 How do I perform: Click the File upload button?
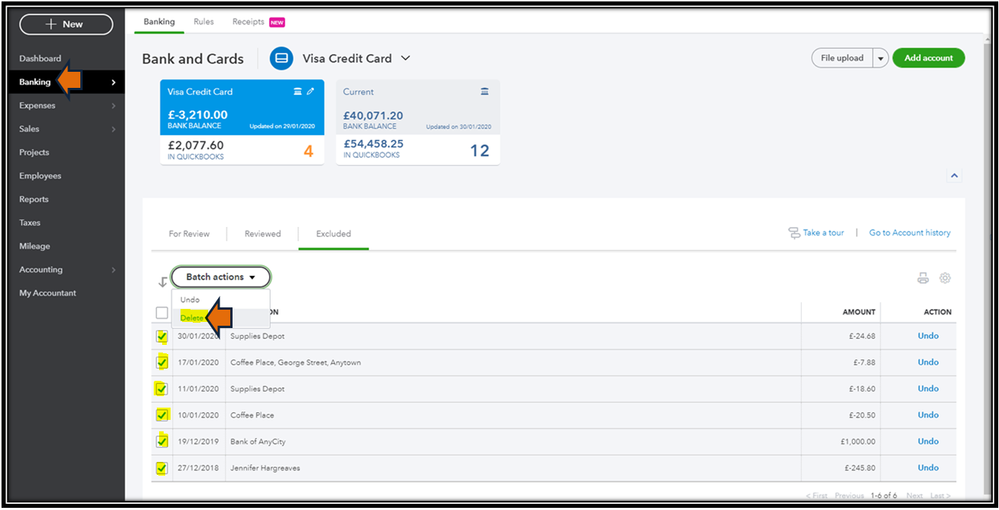click(x=842, y=58)
